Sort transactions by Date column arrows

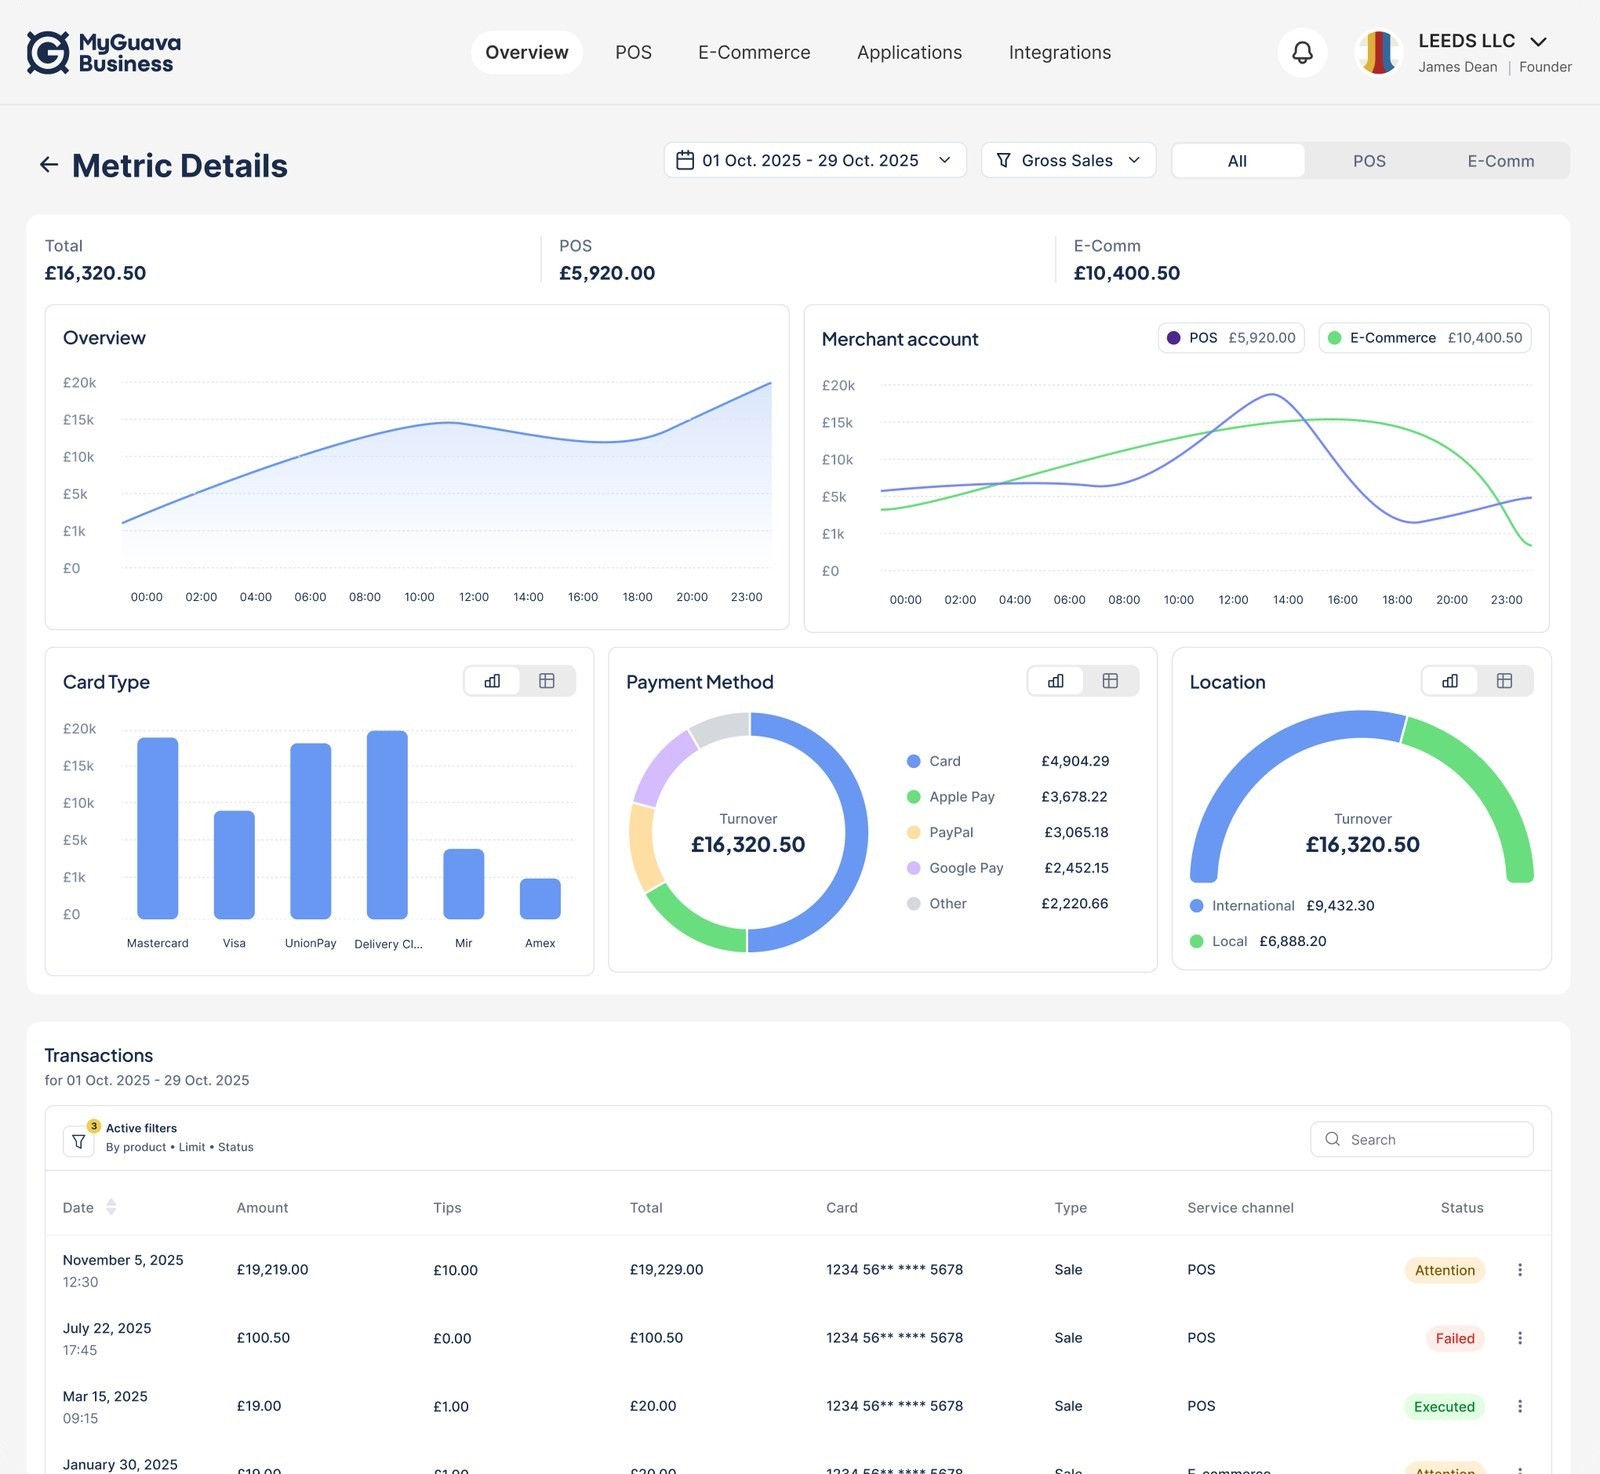[x=111, y=1207]
